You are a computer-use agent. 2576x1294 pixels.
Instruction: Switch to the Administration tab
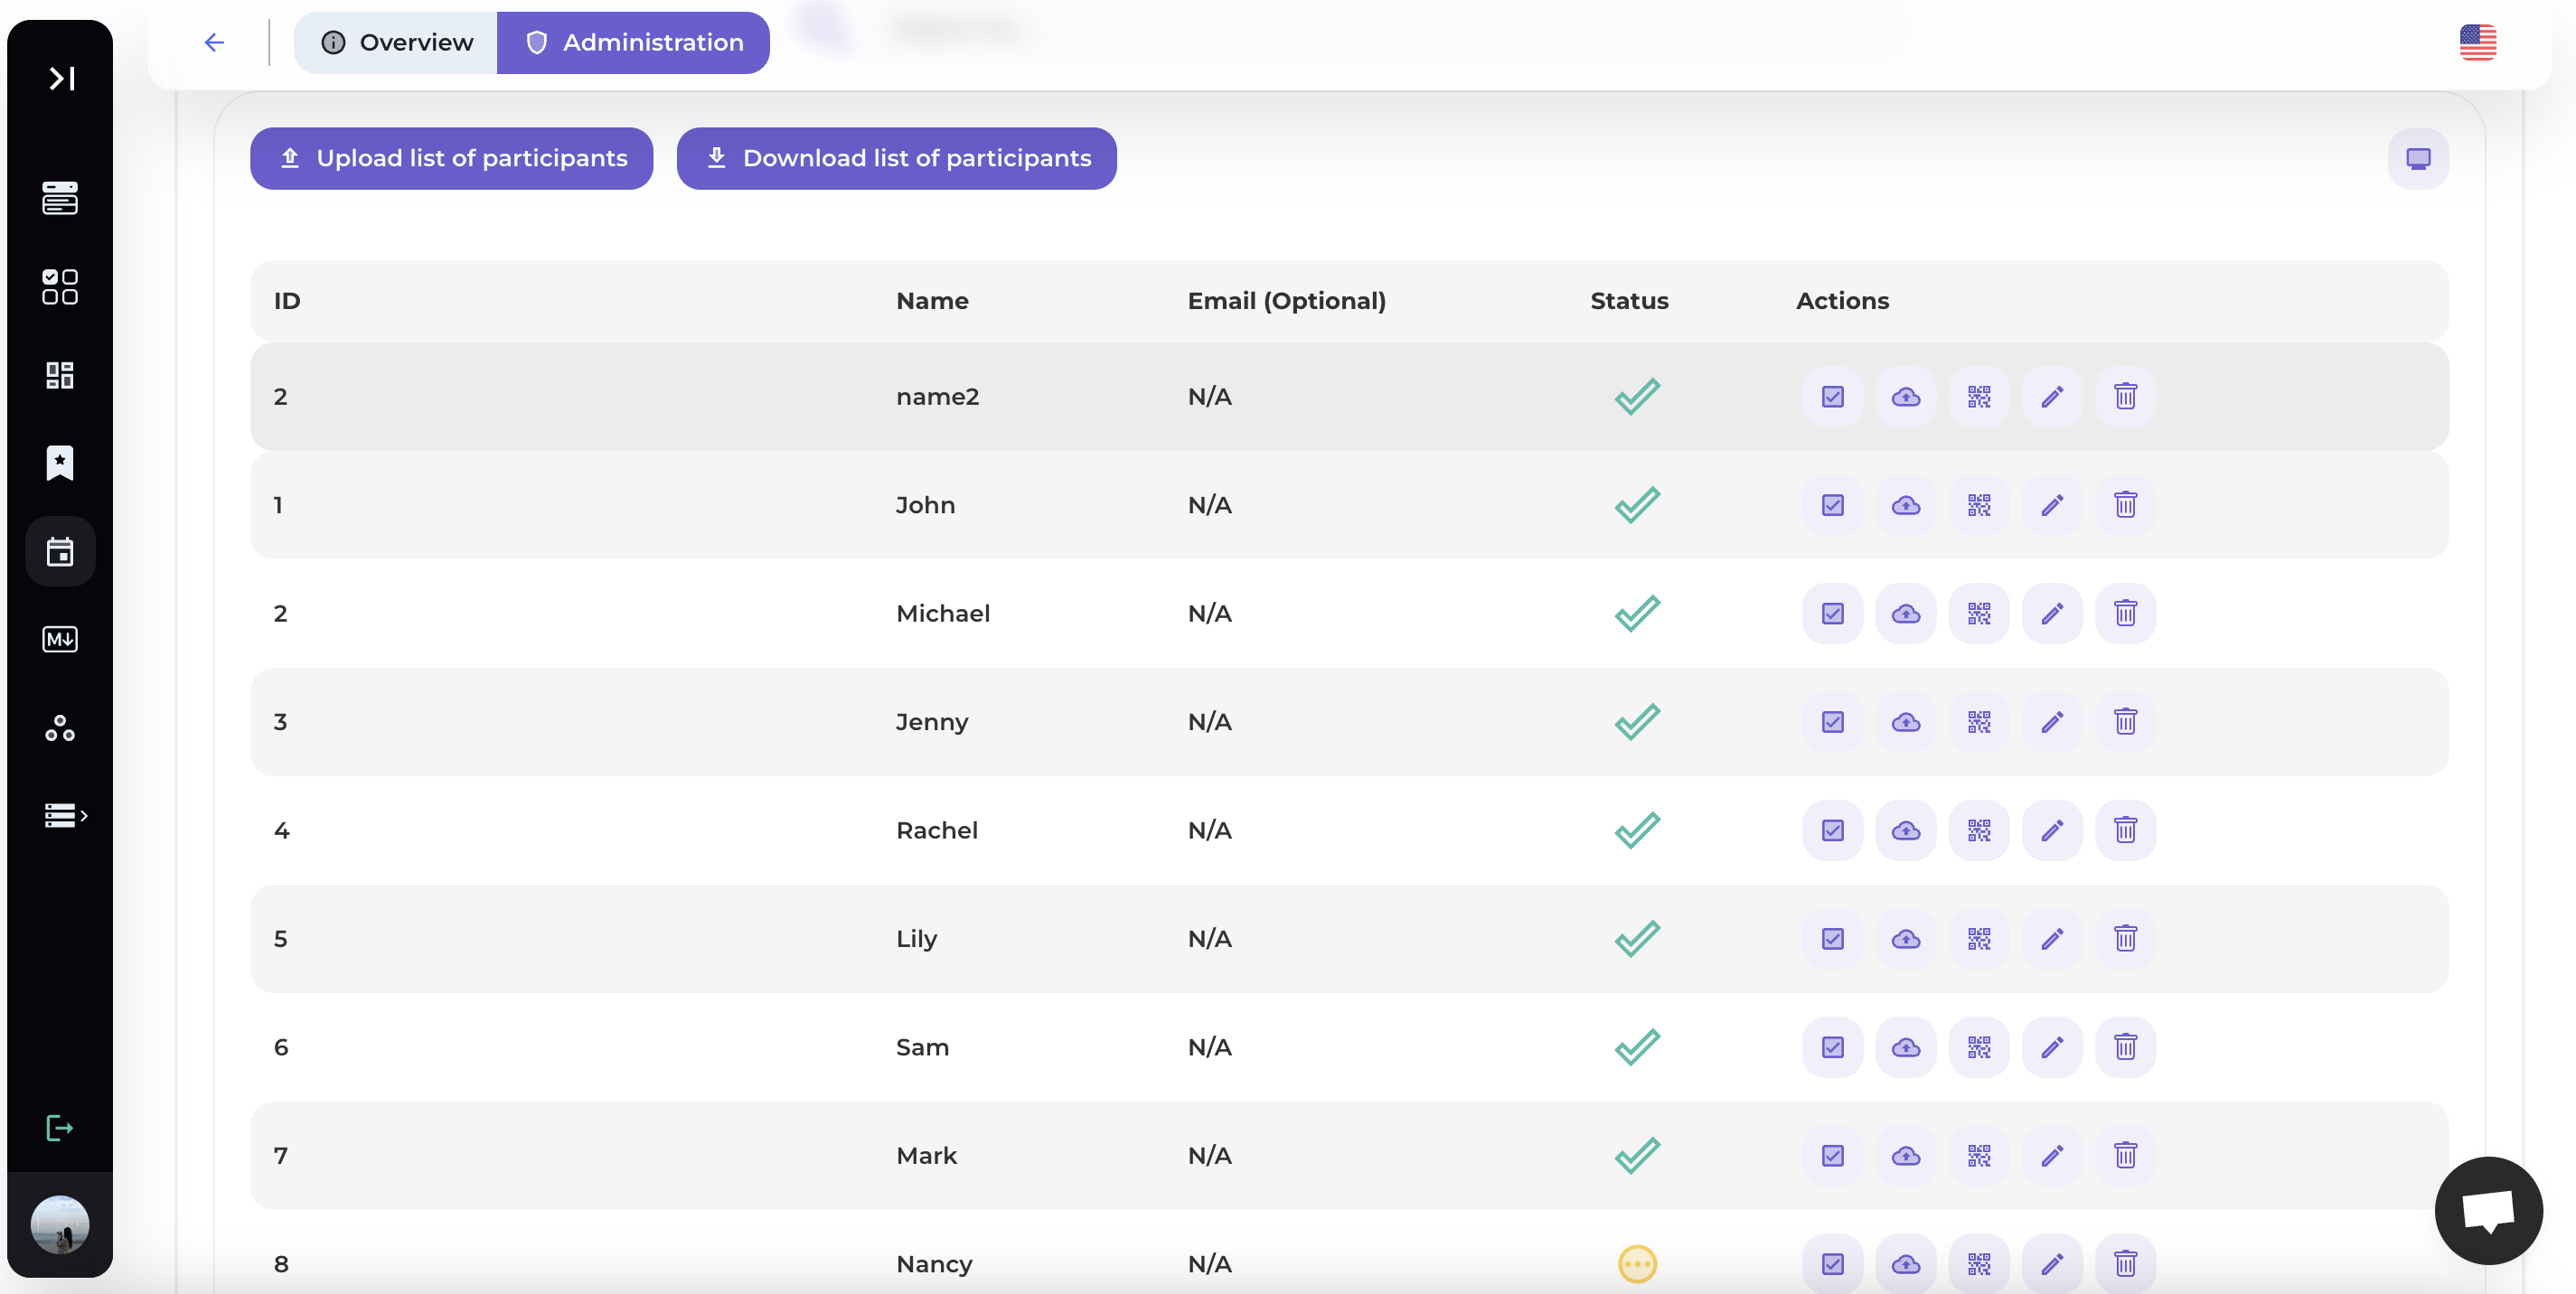point(634,42)
